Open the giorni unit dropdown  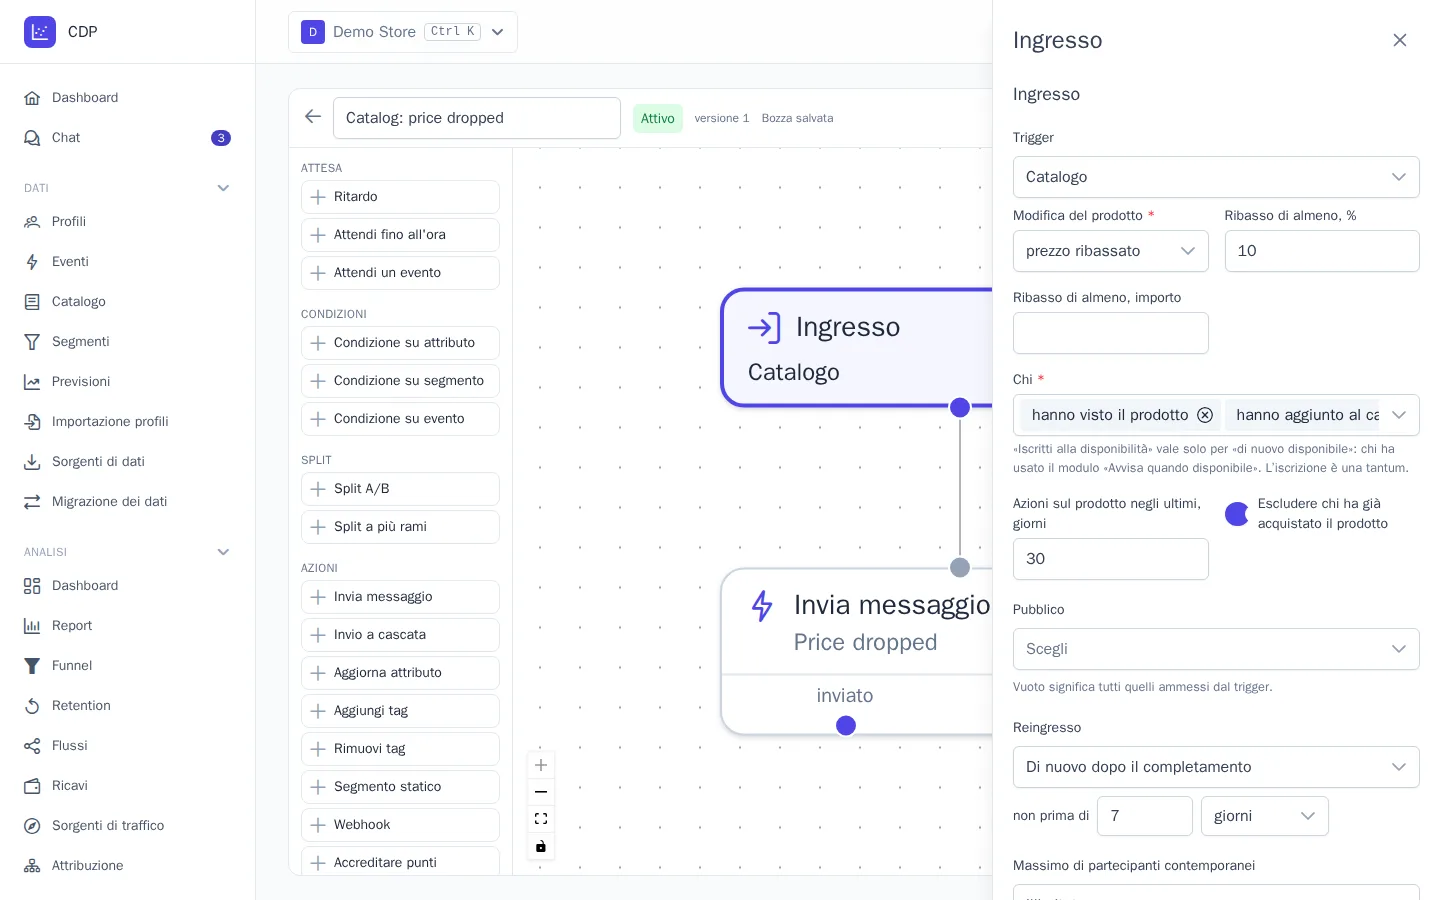[1265, 816]
